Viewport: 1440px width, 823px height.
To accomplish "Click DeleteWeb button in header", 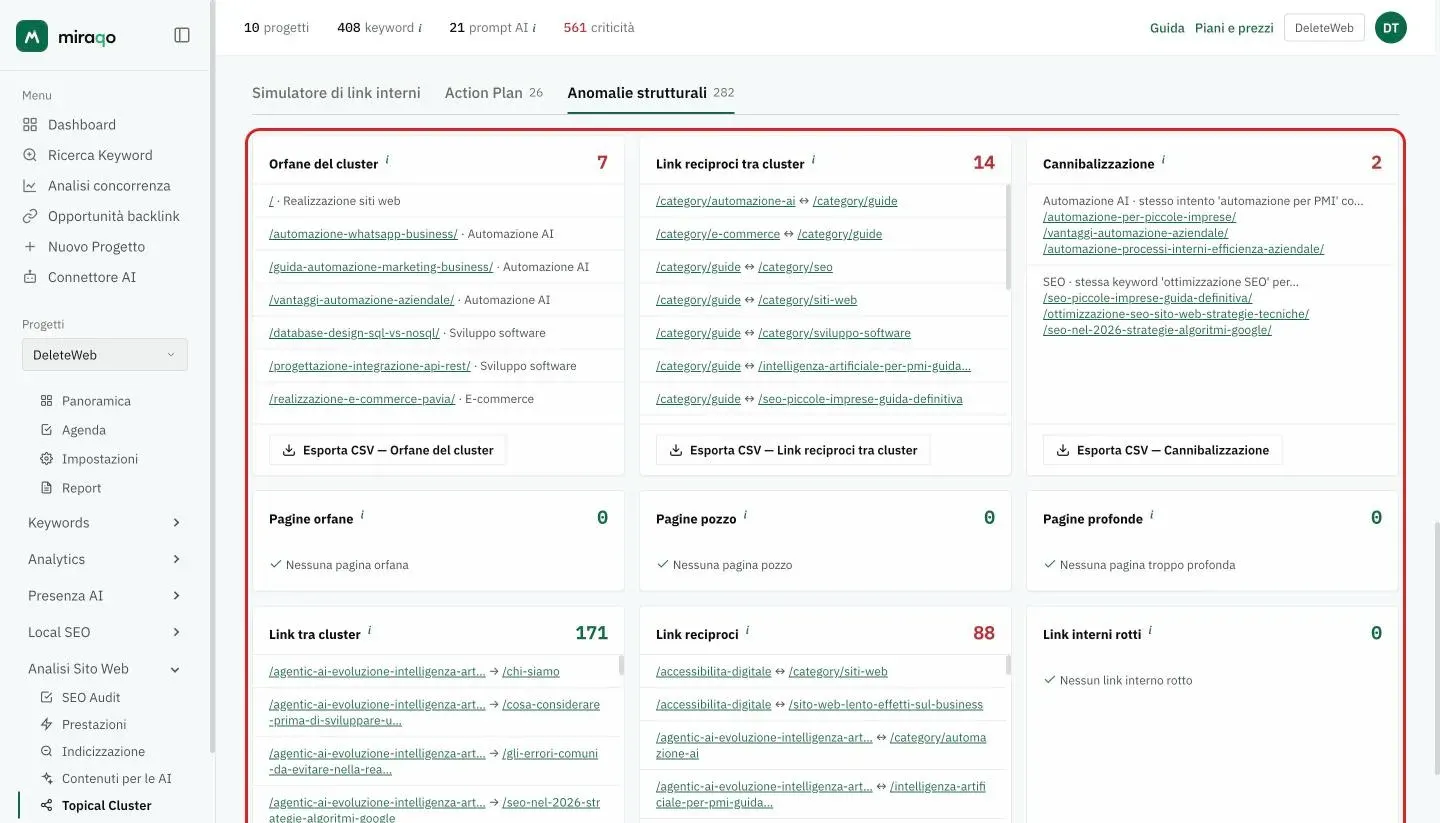I will [1324, 28].
